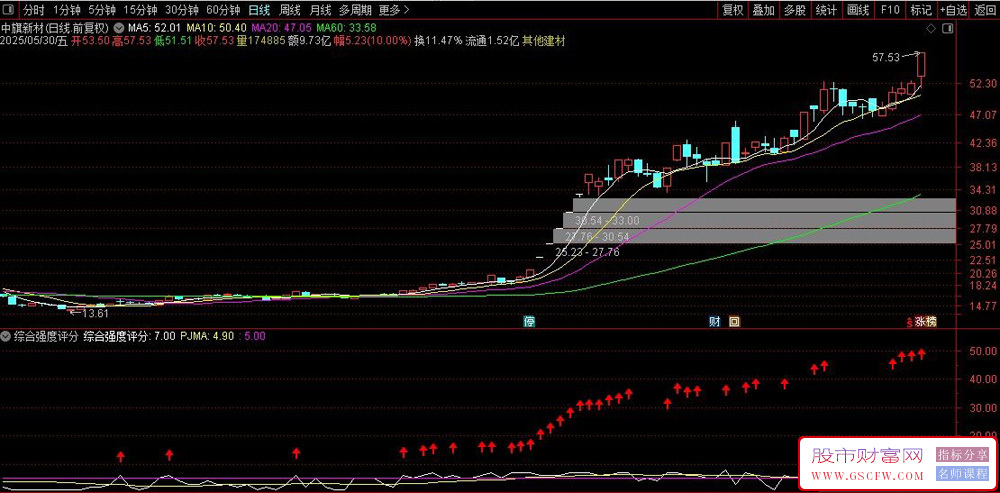Image resolution: width=1000 pixels, height=493 pixels.
Task: Select the 30分钟 period tab
Action: [x=182, y=10]
